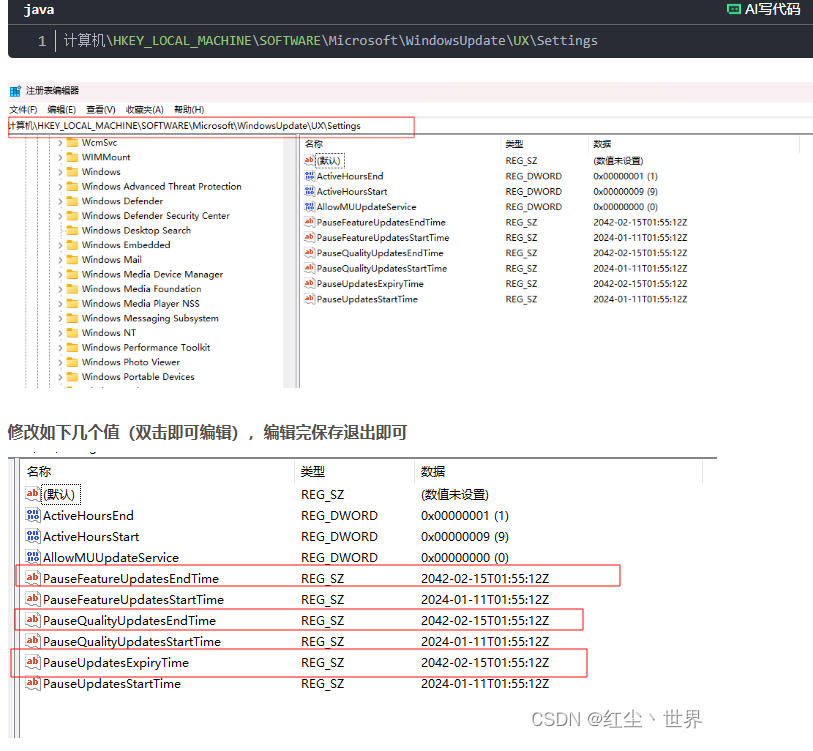Viewport: 813px width, 751px height.
Task: Click the 类型 column header in the lower list
Action: tap(313, 472)
